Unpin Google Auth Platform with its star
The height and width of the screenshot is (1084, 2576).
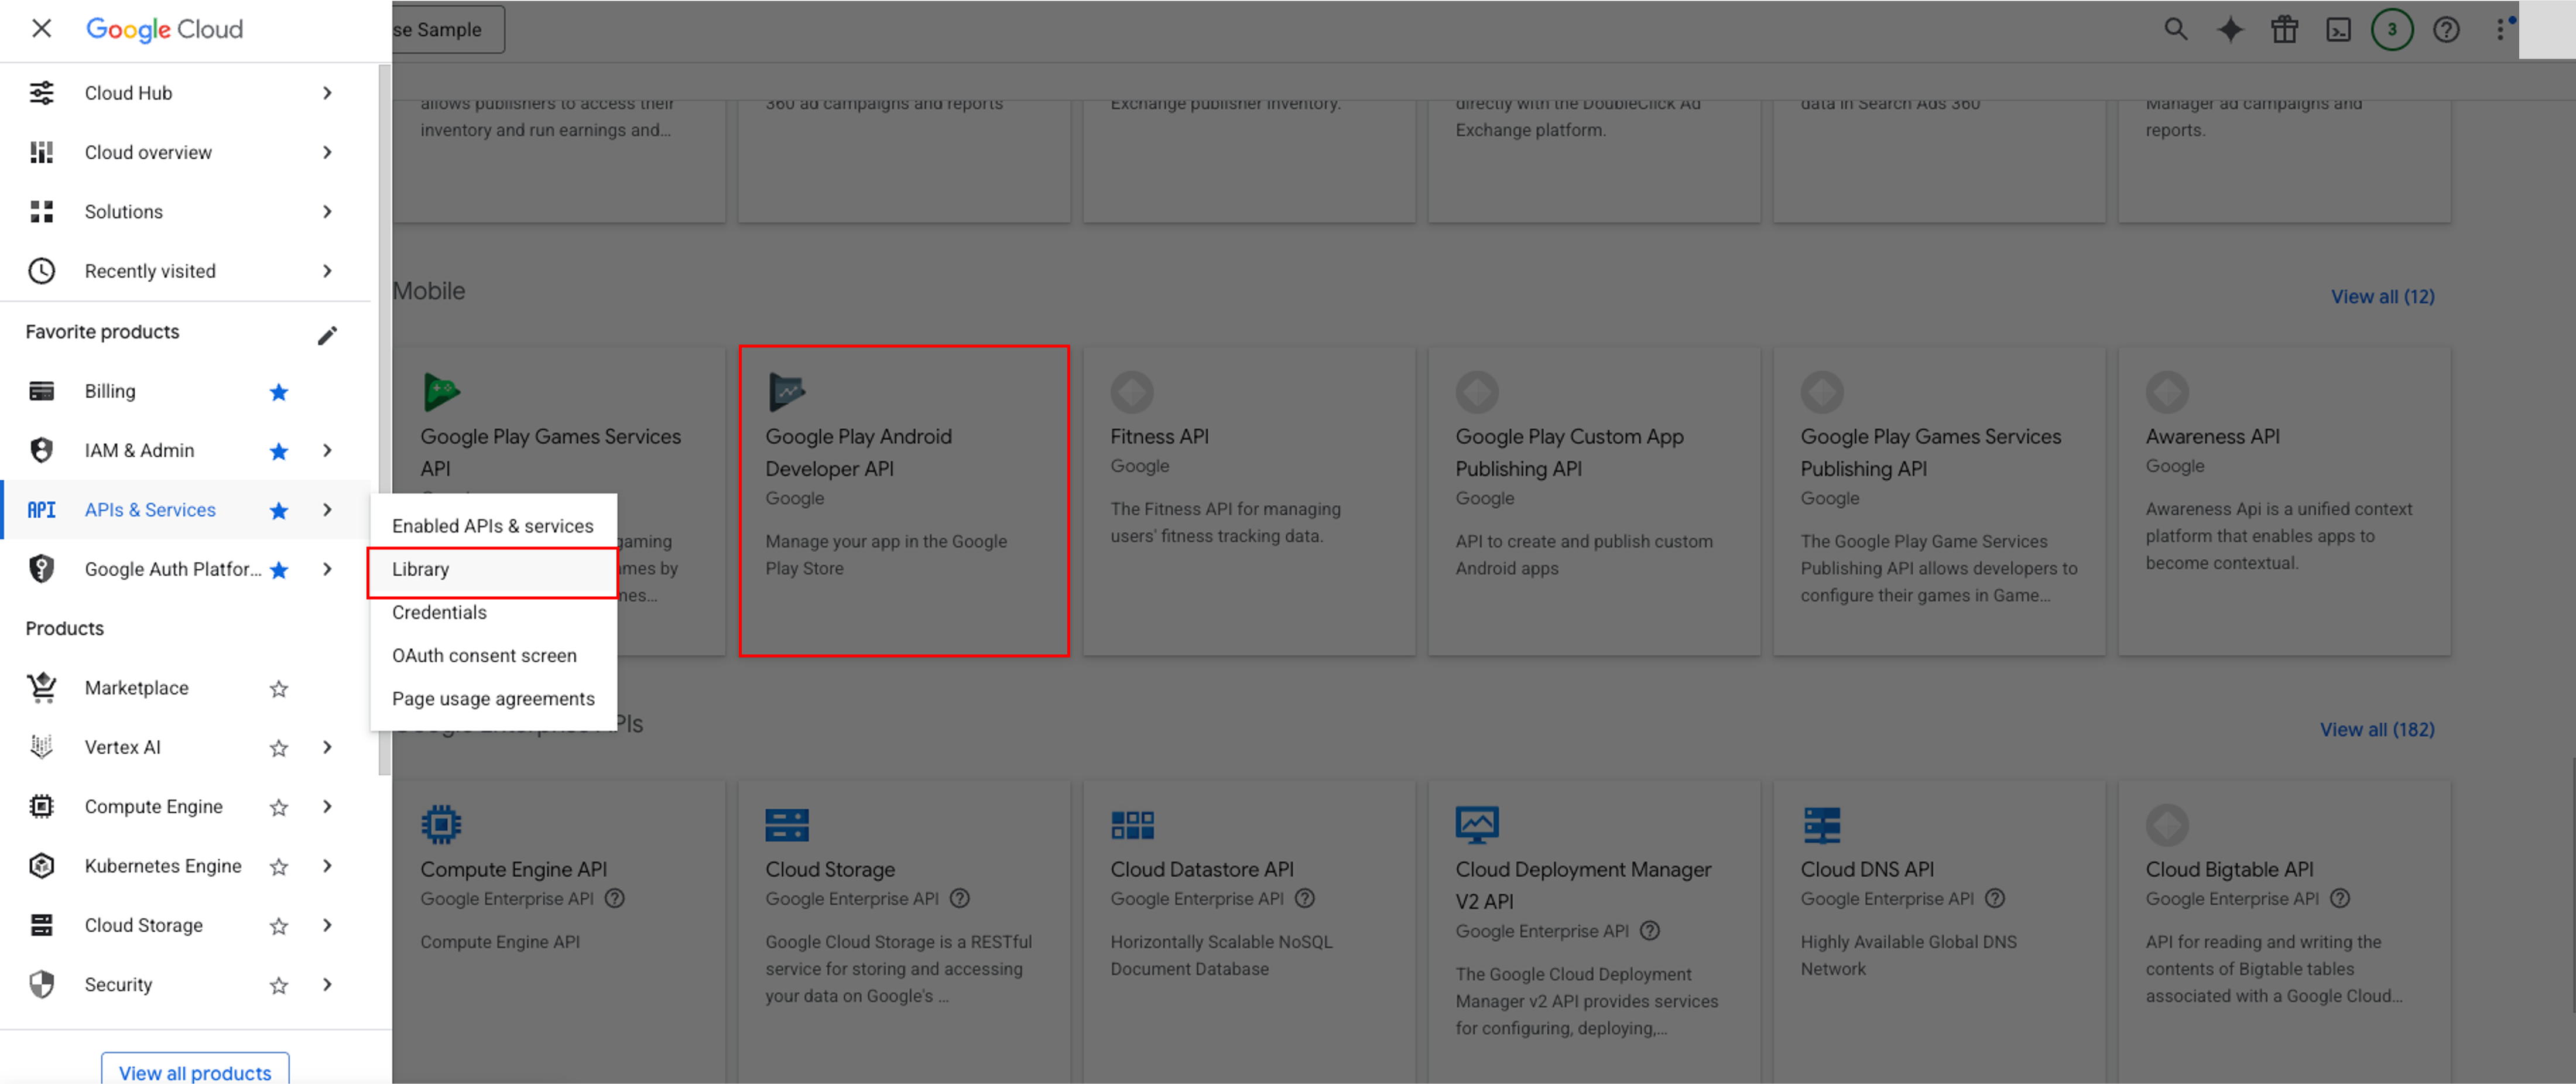(279, 570)
